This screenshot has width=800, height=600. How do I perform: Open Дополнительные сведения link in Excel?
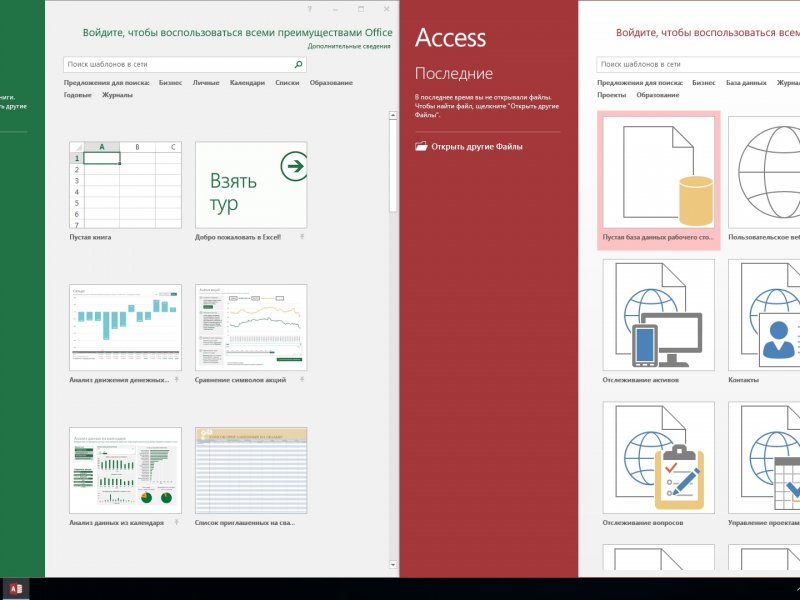tap(349, 46)
